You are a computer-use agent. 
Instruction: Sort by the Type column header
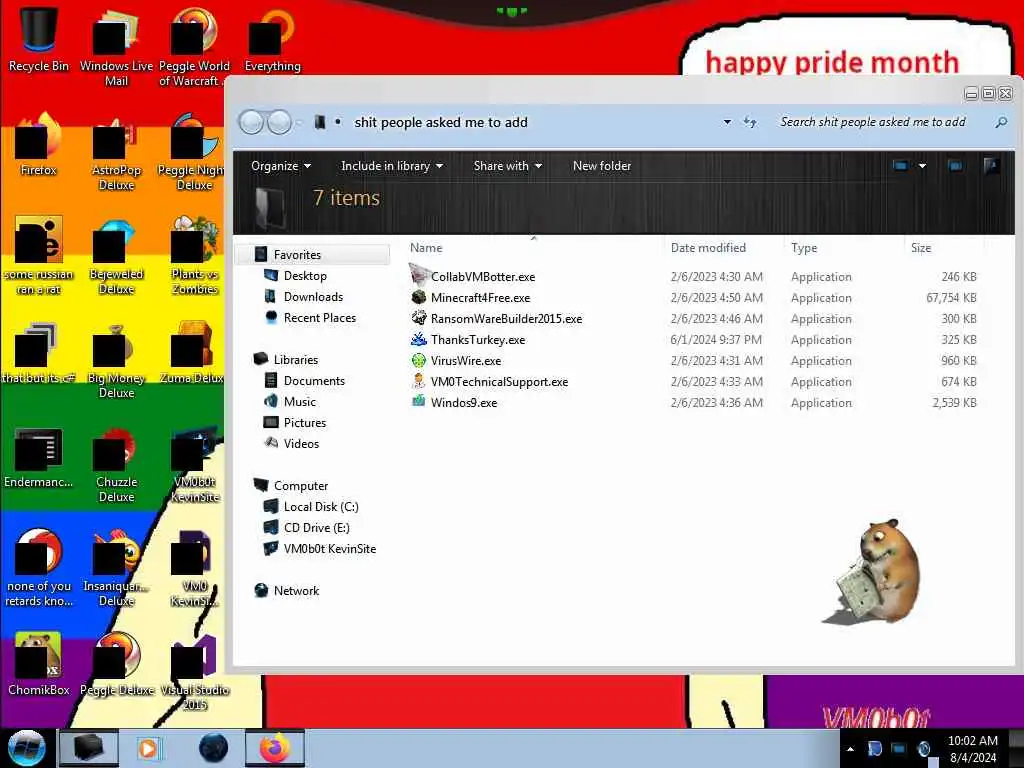(804, 248)
